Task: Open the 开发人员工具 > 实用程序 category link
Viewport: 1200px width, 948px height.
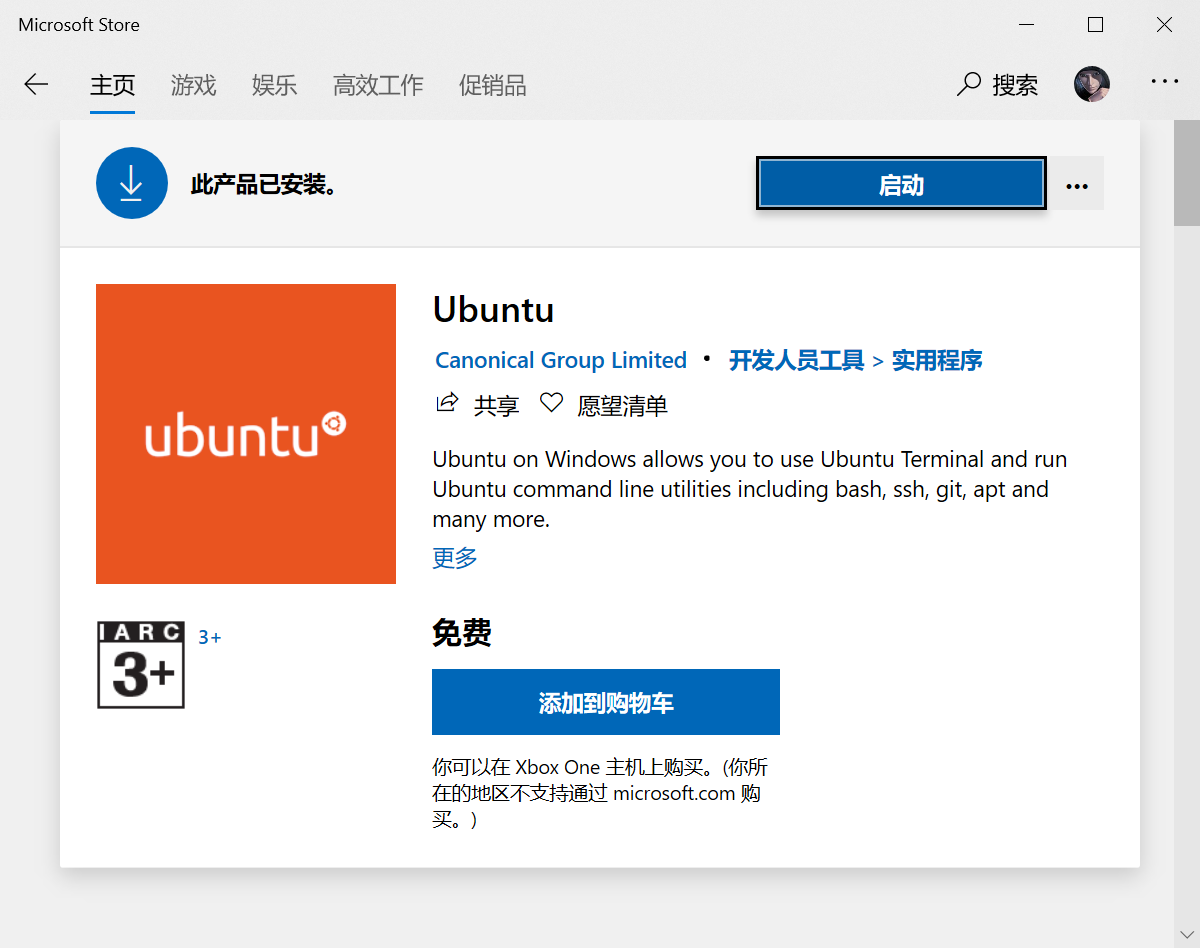Action: coord(856,360)
